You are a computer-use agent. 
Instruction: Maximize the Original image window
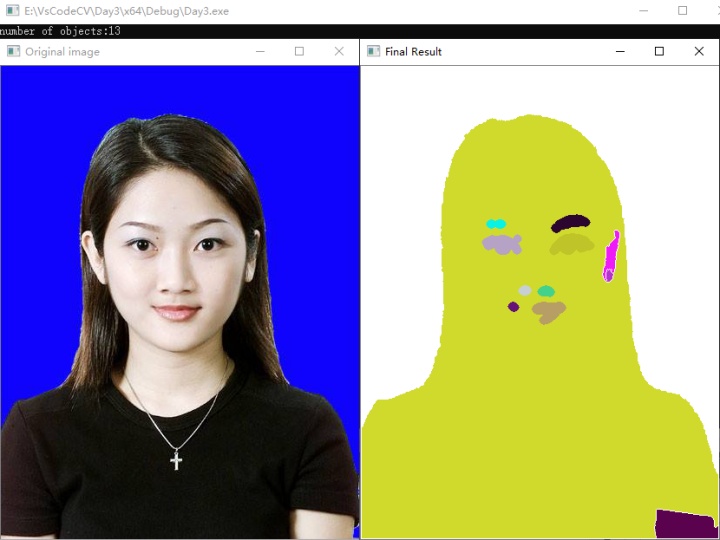point(299,51)
